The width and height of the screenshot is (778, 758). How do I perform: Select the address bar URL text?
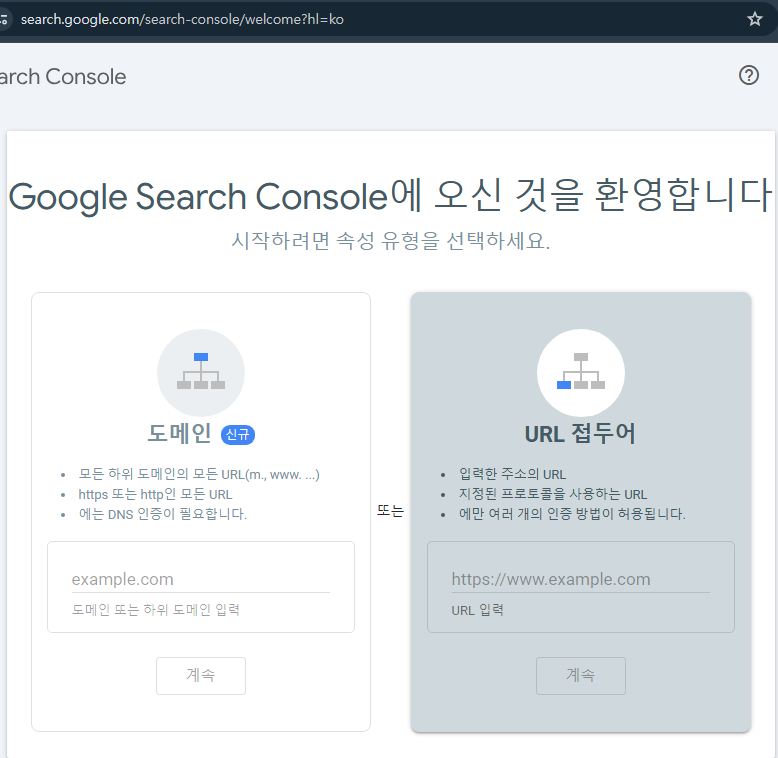(x=182, y=19)
